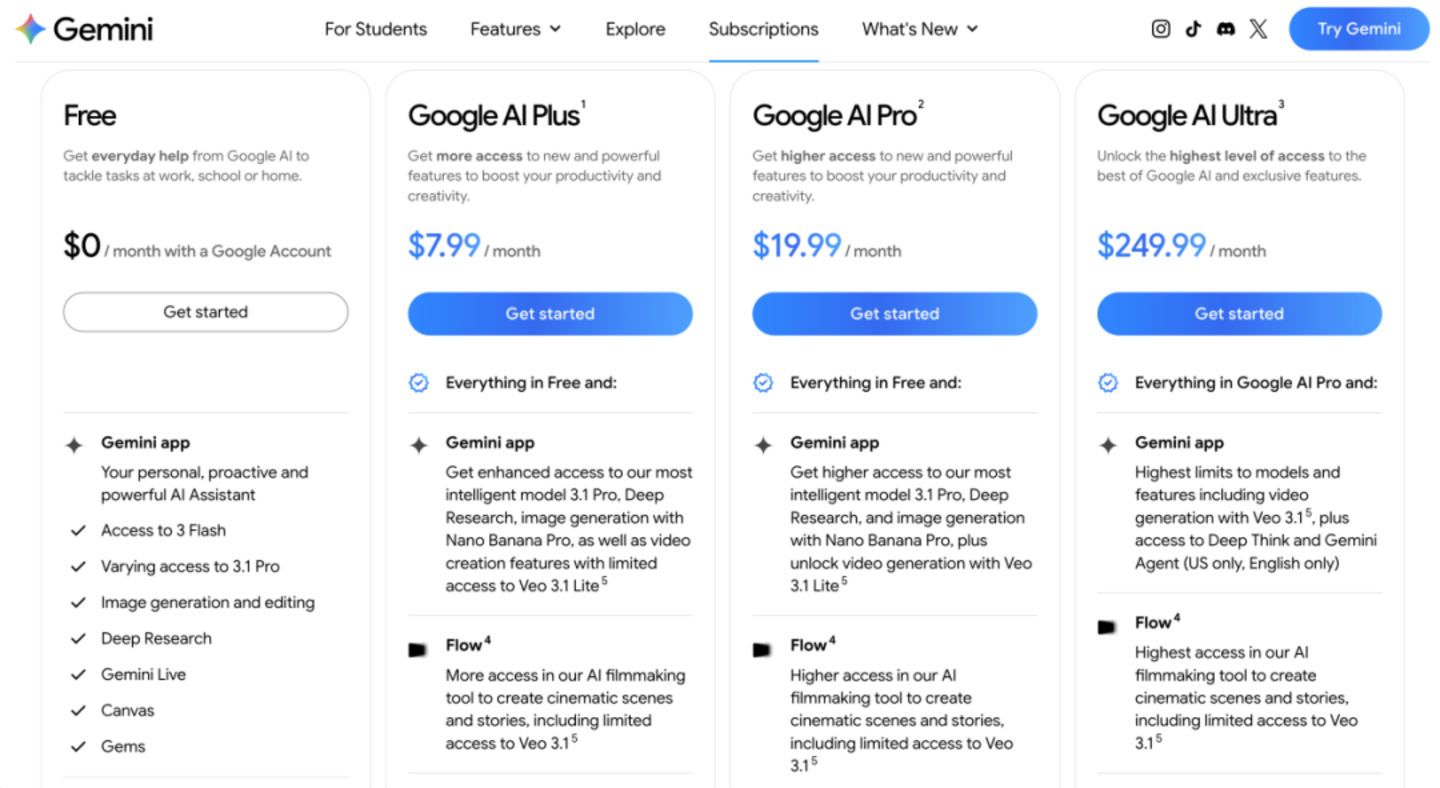Screen dimensions: 1440x788
Task: Click the Try Gemini button
Action: point(1359,29)
